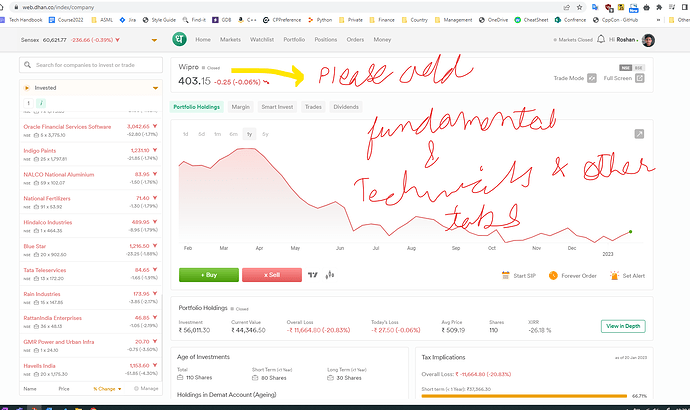Viewport: 690px width, 410px height.
Task: Expand the Sensex index dropdown
Action: (154, 40)
